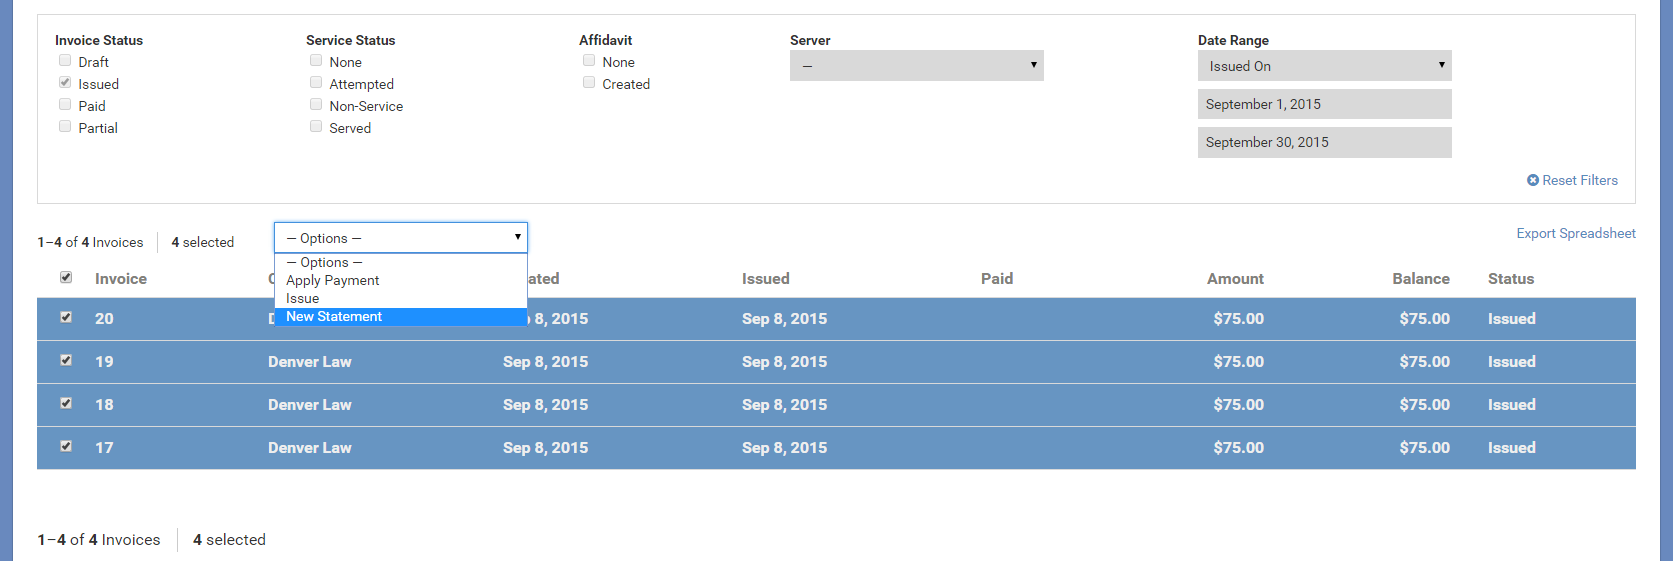The width and height of the screenshot is (1673, 561).
Task: Select Issue from the dropdown list
Action: (x=302, y=299)
